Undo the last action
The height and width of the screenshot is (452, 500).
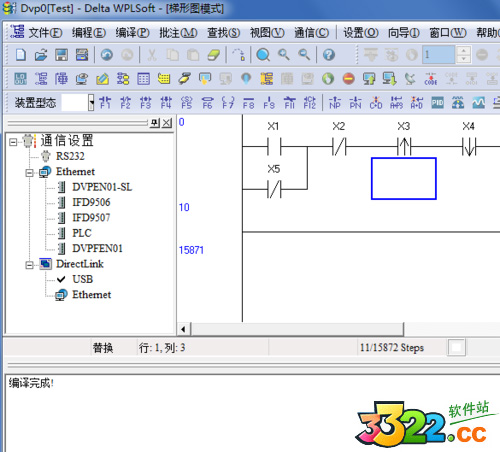(107, 55)
